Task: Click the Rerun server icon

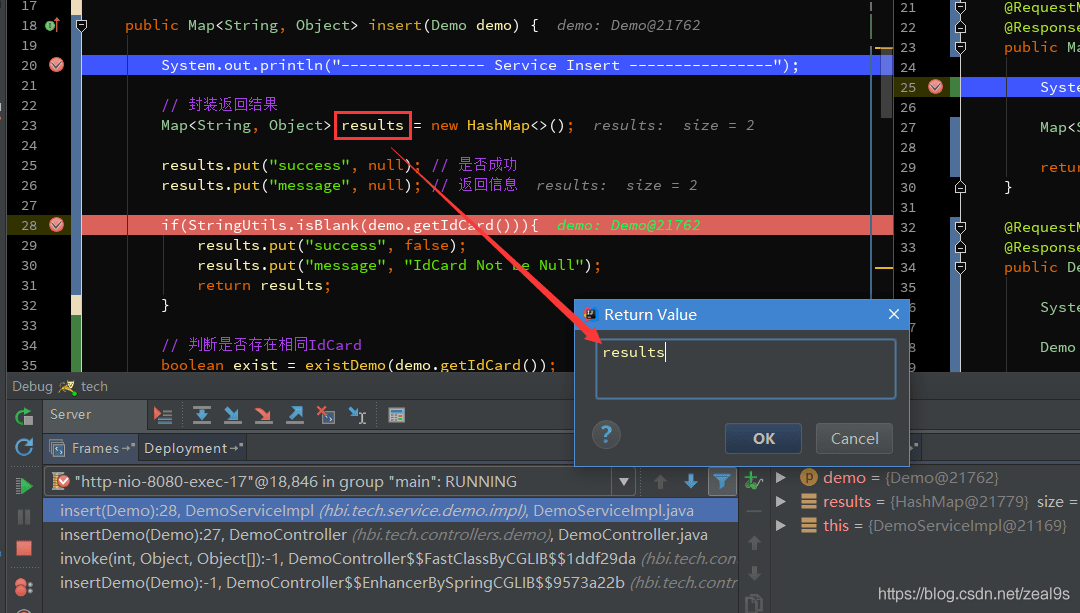Action: click(x=24, y=416)
